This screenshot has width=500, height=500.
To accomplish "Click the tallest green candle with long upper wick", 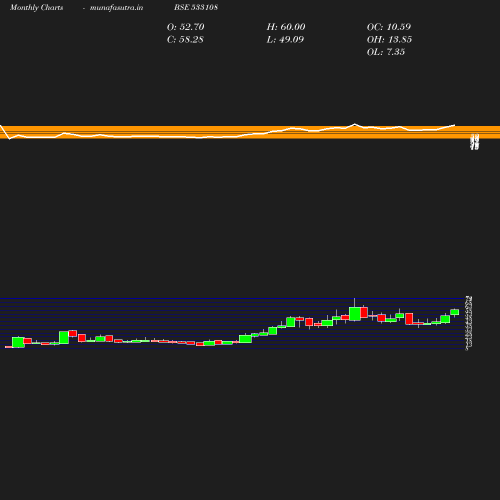I will pos(355,314).
